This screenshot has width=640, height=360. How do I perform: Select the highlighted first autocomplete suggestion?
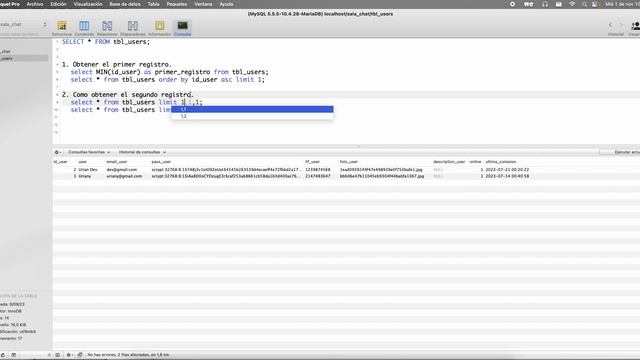(x=252, y=109)
